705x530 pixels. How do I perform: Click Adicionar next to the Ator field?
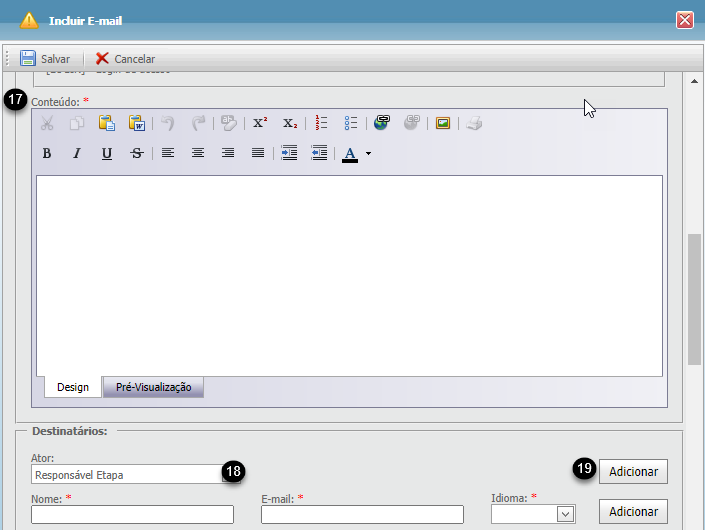coord(633,472)
